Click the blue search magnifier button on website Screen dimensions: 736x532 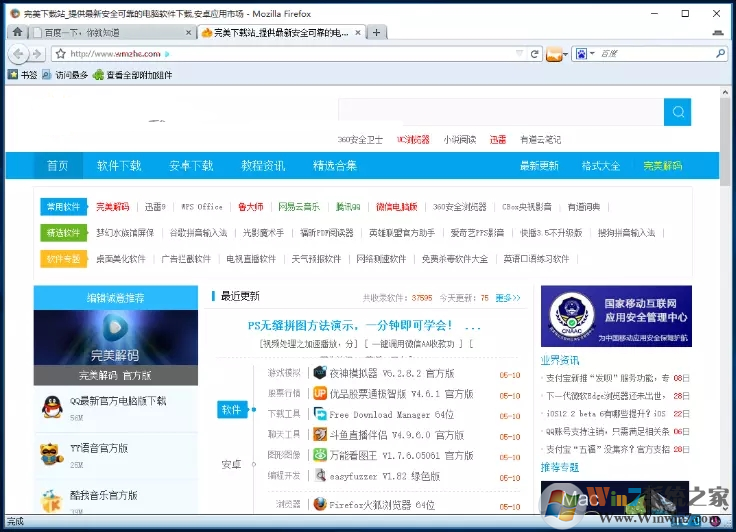pos(677,112)
